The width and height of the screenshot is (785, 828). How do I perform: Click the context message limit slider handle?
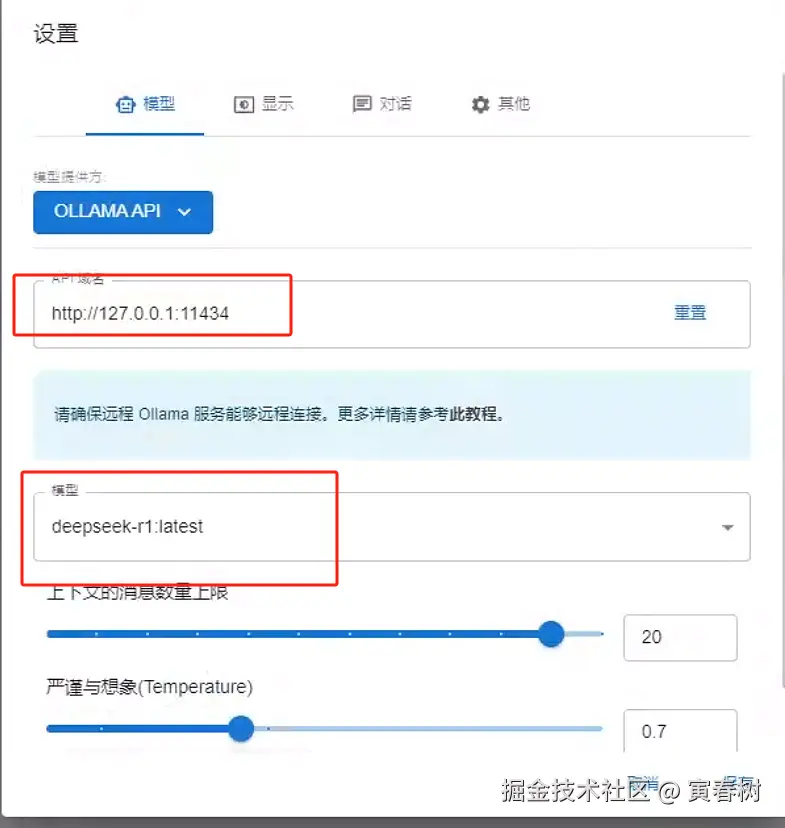point(551,634)
